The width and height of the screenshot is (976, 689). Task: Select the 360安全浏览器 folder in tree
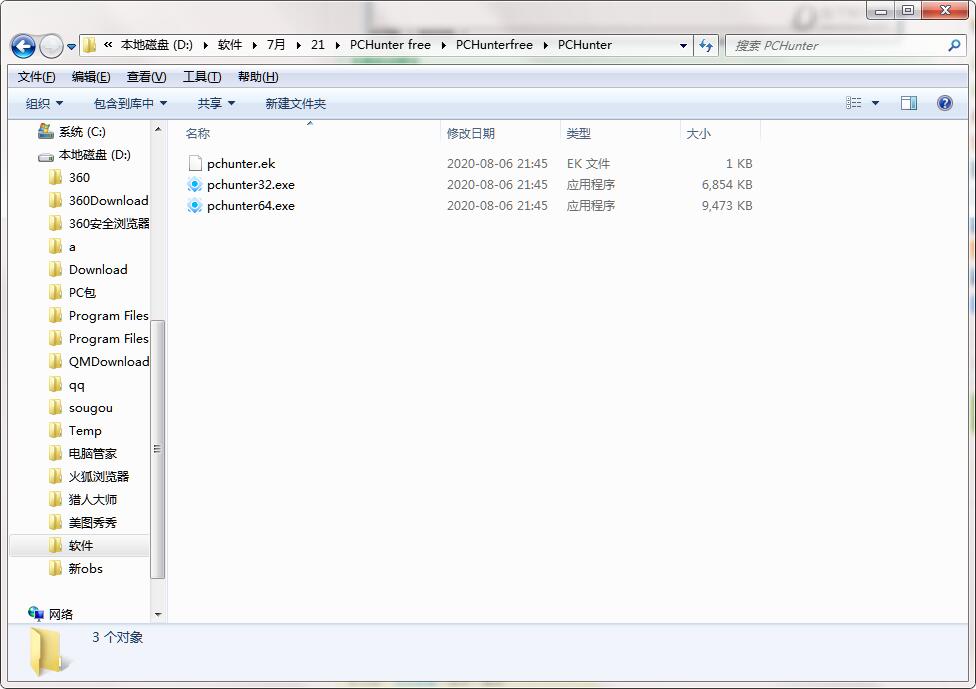pyautogui.click(x=100, y=223)
